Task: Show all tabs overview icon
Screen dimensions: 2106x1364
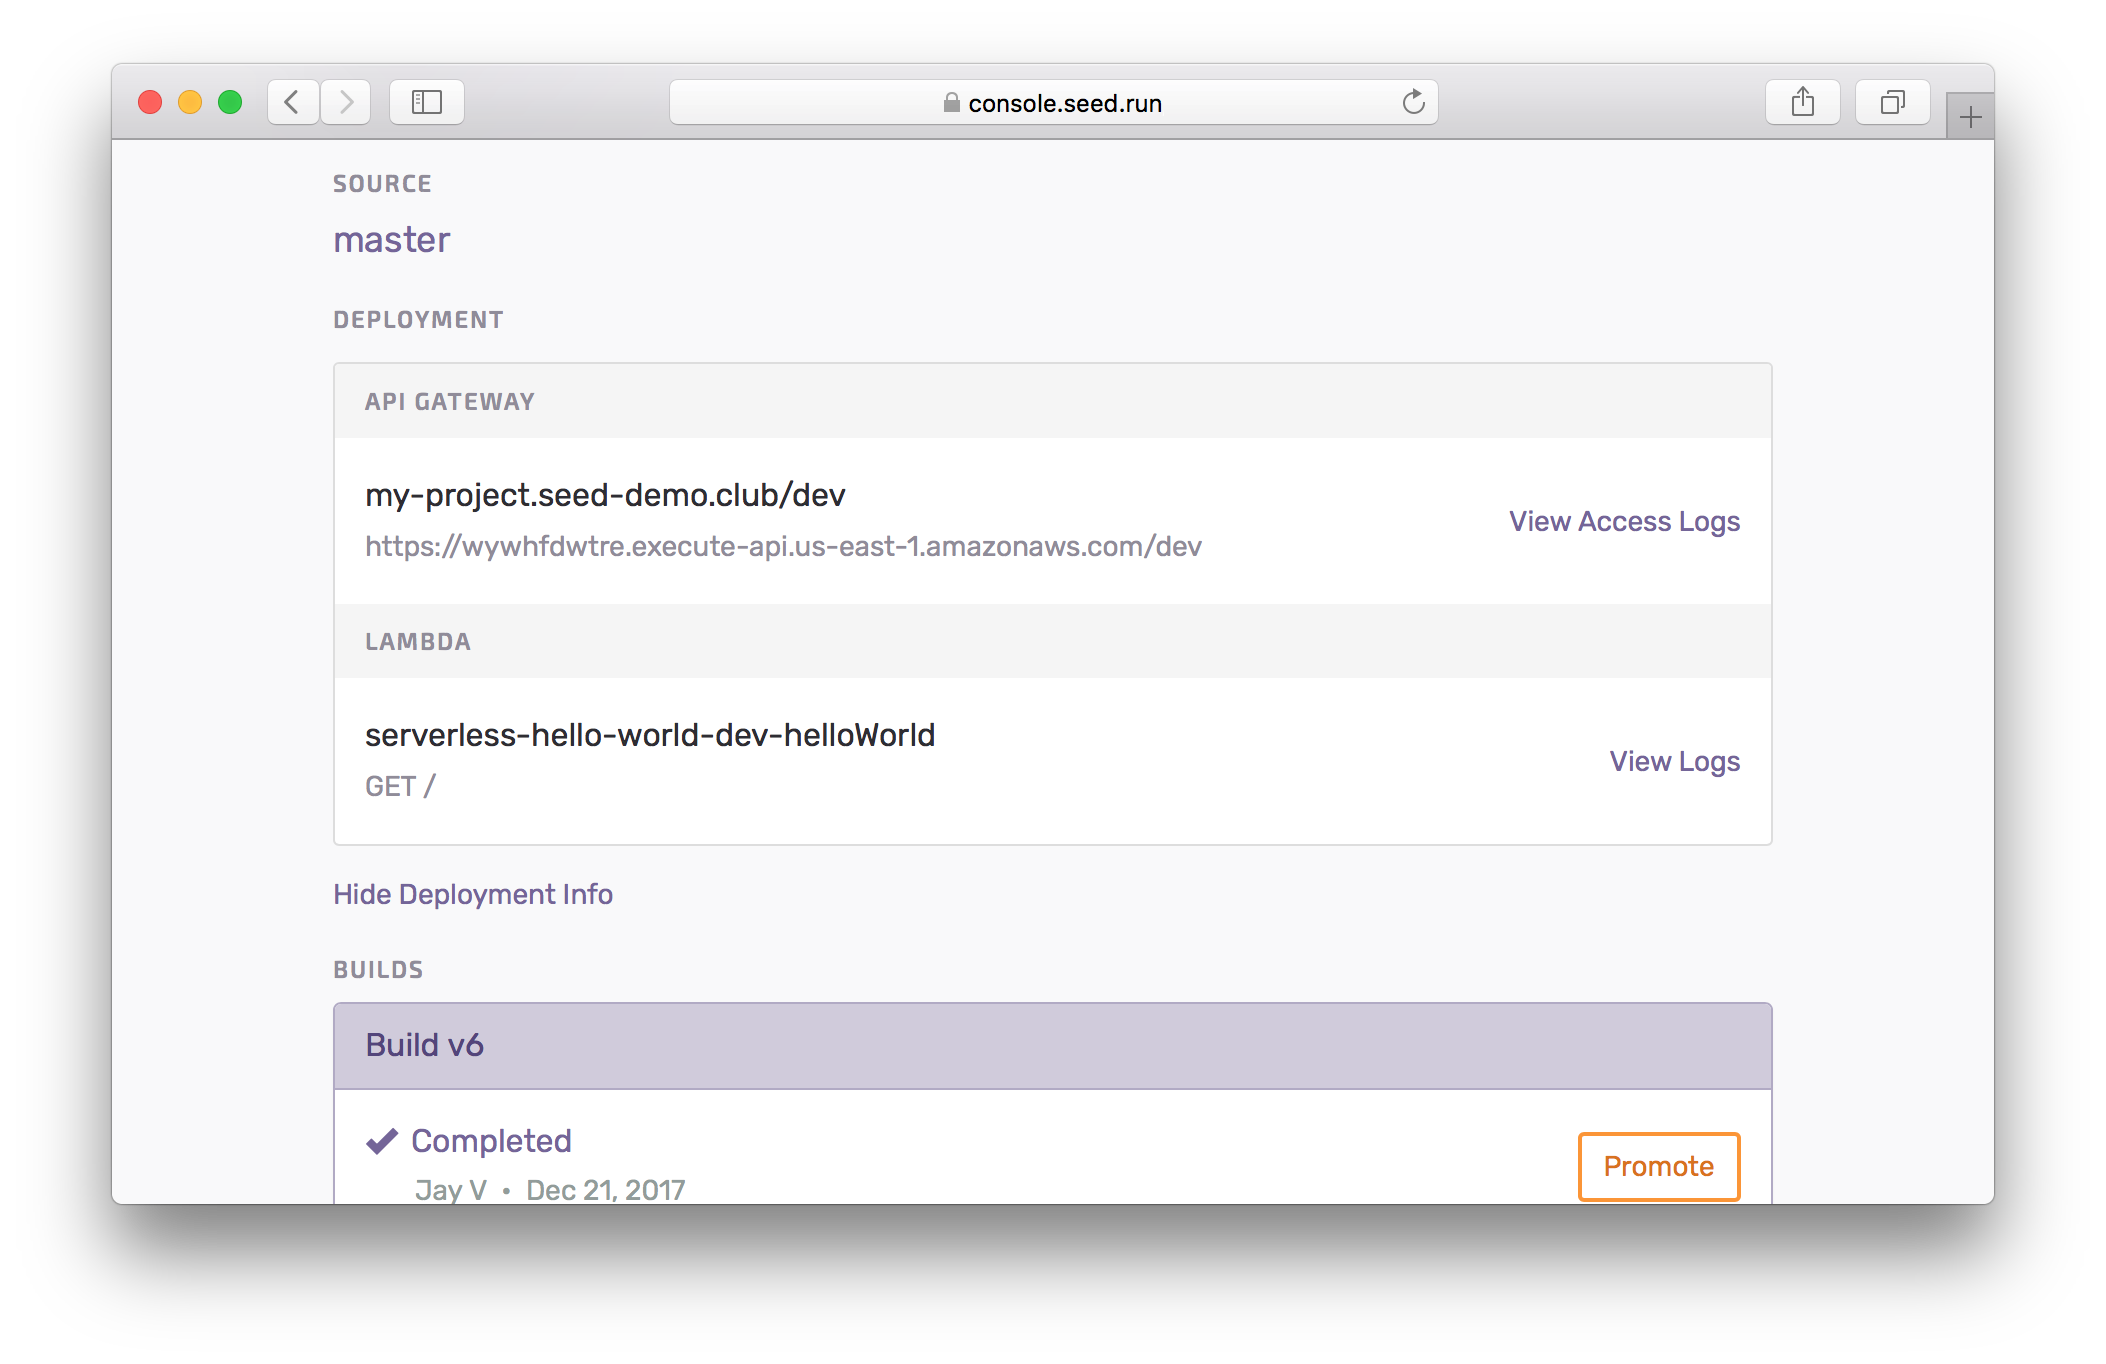Action: [x=1892, y=102]
